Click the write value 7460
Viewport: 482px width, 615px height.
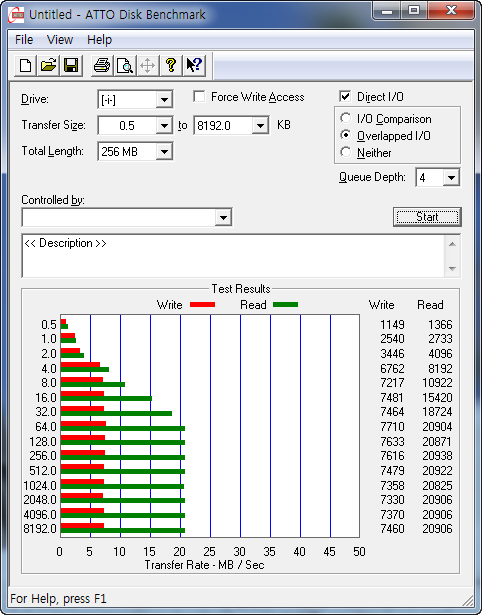(392, 529)
